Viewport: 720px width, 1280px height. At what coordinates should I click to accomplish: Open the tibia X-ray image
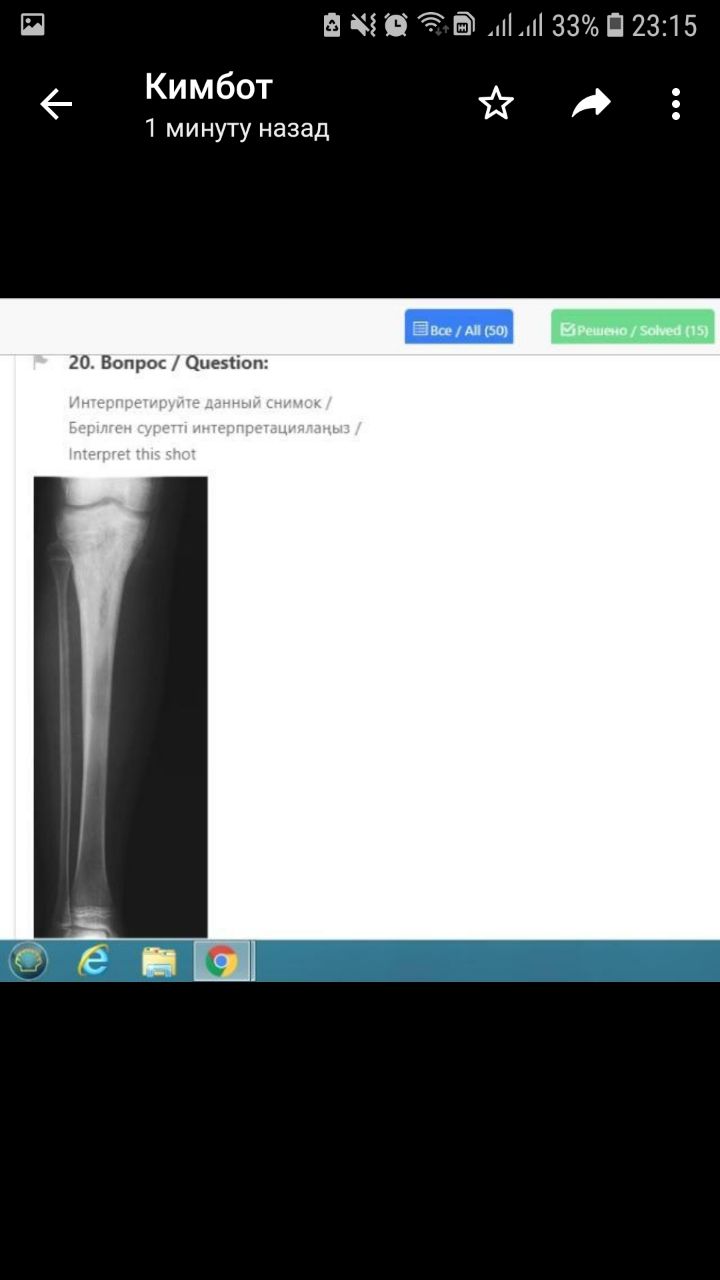pos(121,707)
